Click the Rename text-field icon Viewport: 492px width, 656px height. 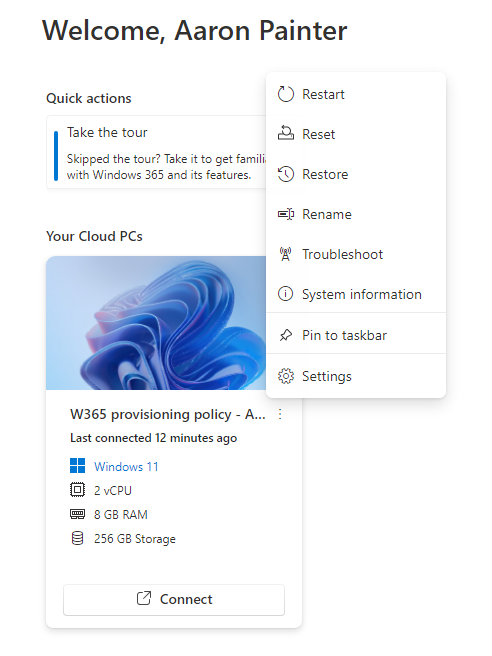pos(286,214)
